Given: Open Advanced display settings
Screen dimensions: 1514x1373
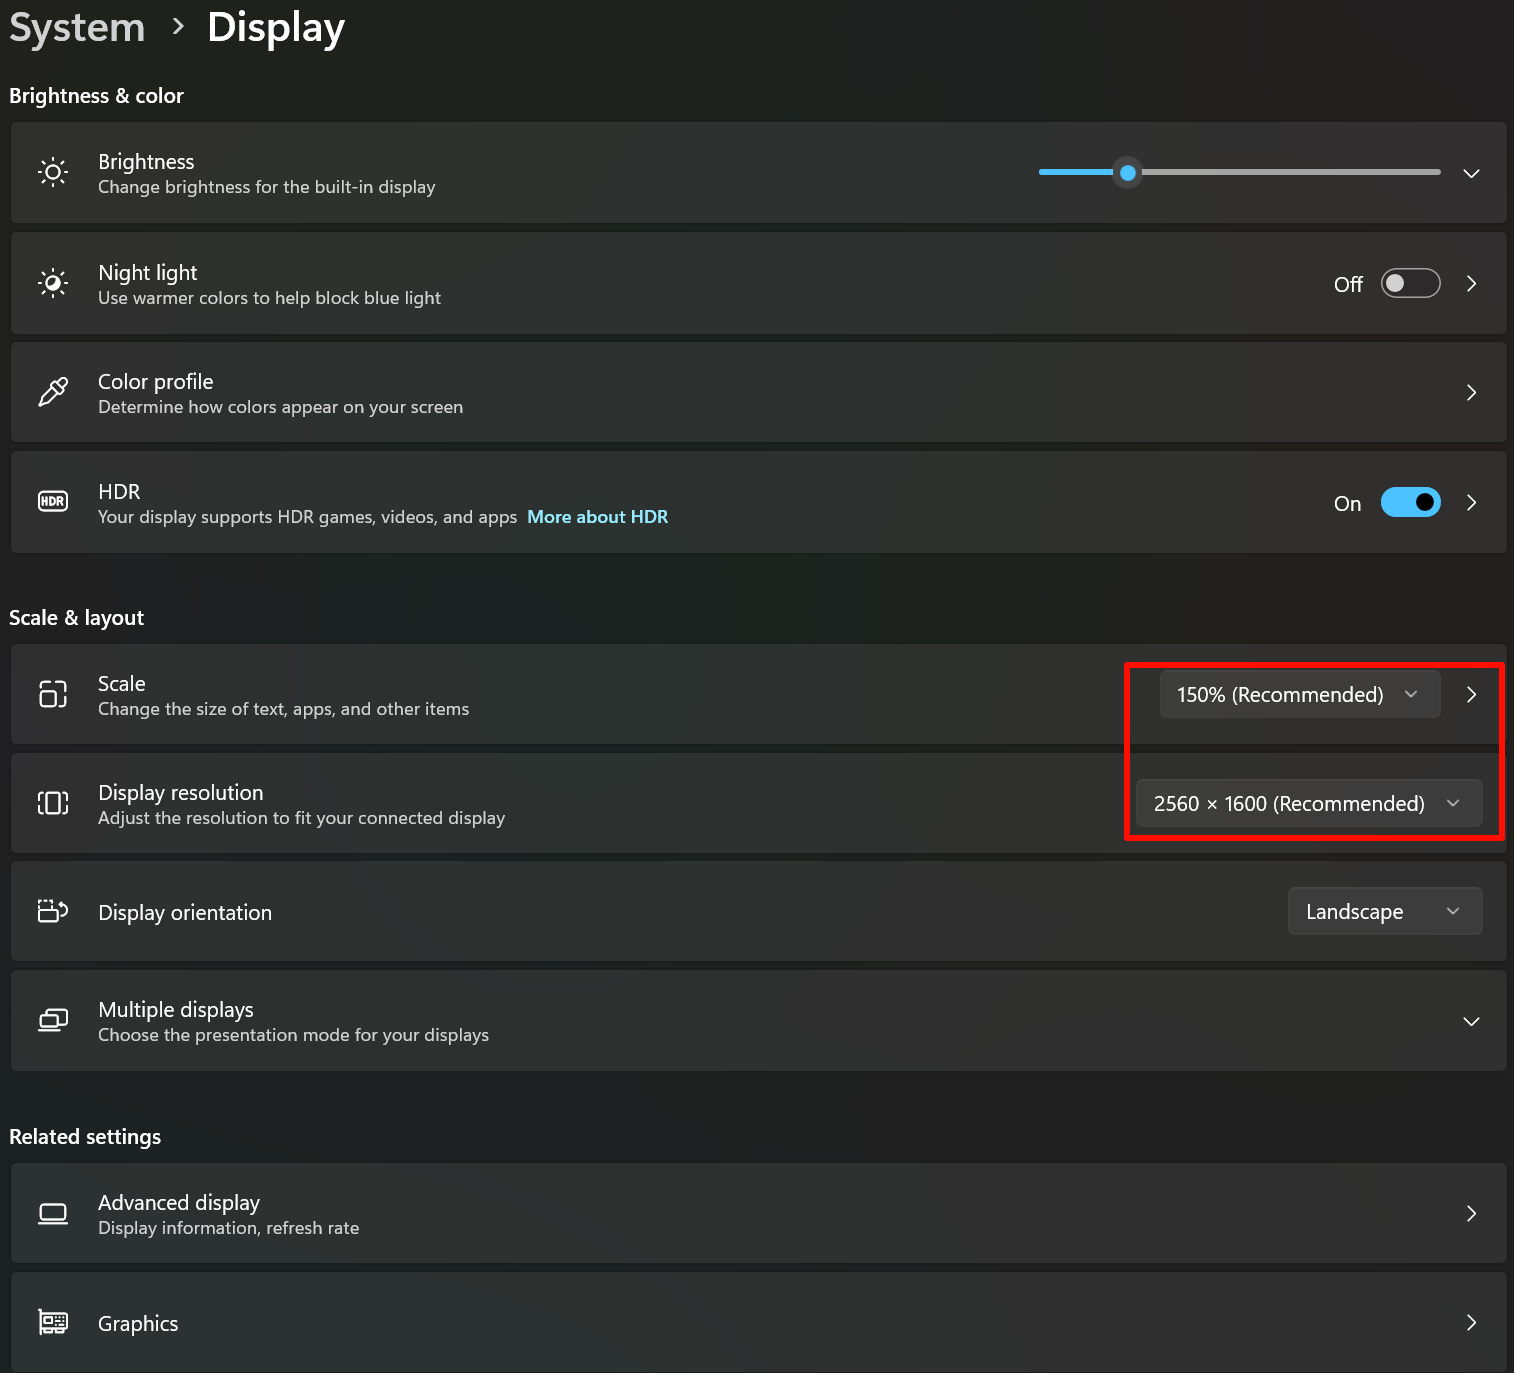Looking at the screenshot, I should 758,1213.
